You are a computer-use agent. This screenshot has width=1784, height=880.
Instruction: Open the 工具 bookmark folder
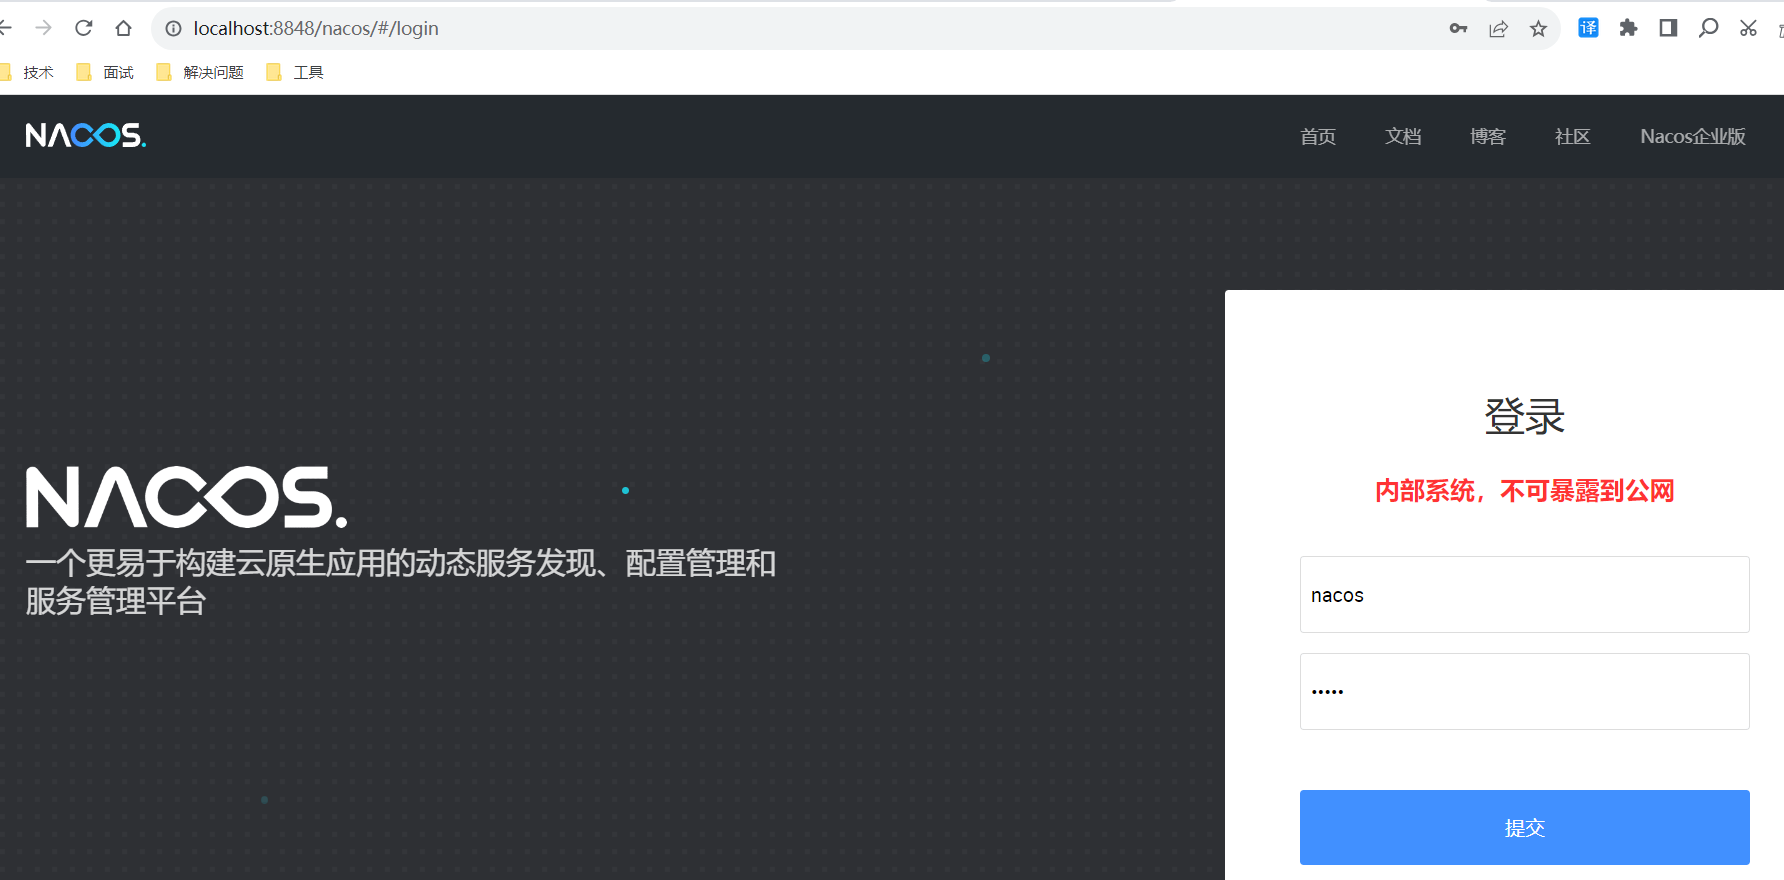[295, 72]
